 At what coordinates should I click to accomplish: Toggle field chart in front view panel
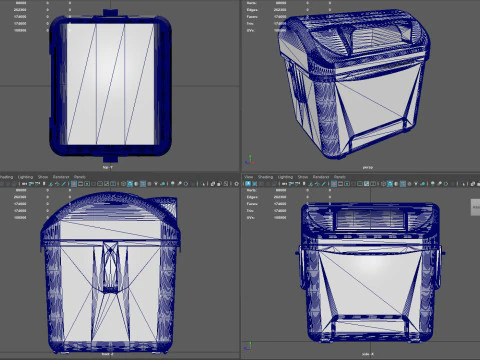click(100, 184)
